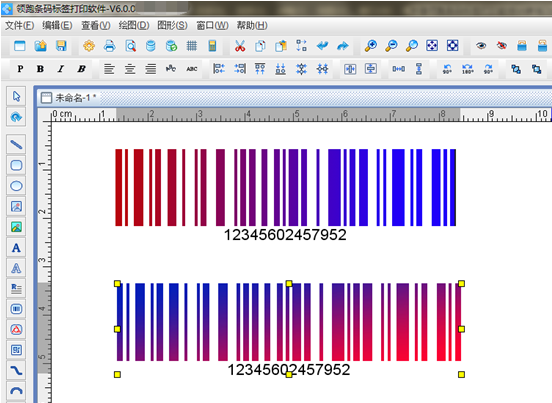Open the 文件(F) menu

pyautogui.click(x=19, y=25)
